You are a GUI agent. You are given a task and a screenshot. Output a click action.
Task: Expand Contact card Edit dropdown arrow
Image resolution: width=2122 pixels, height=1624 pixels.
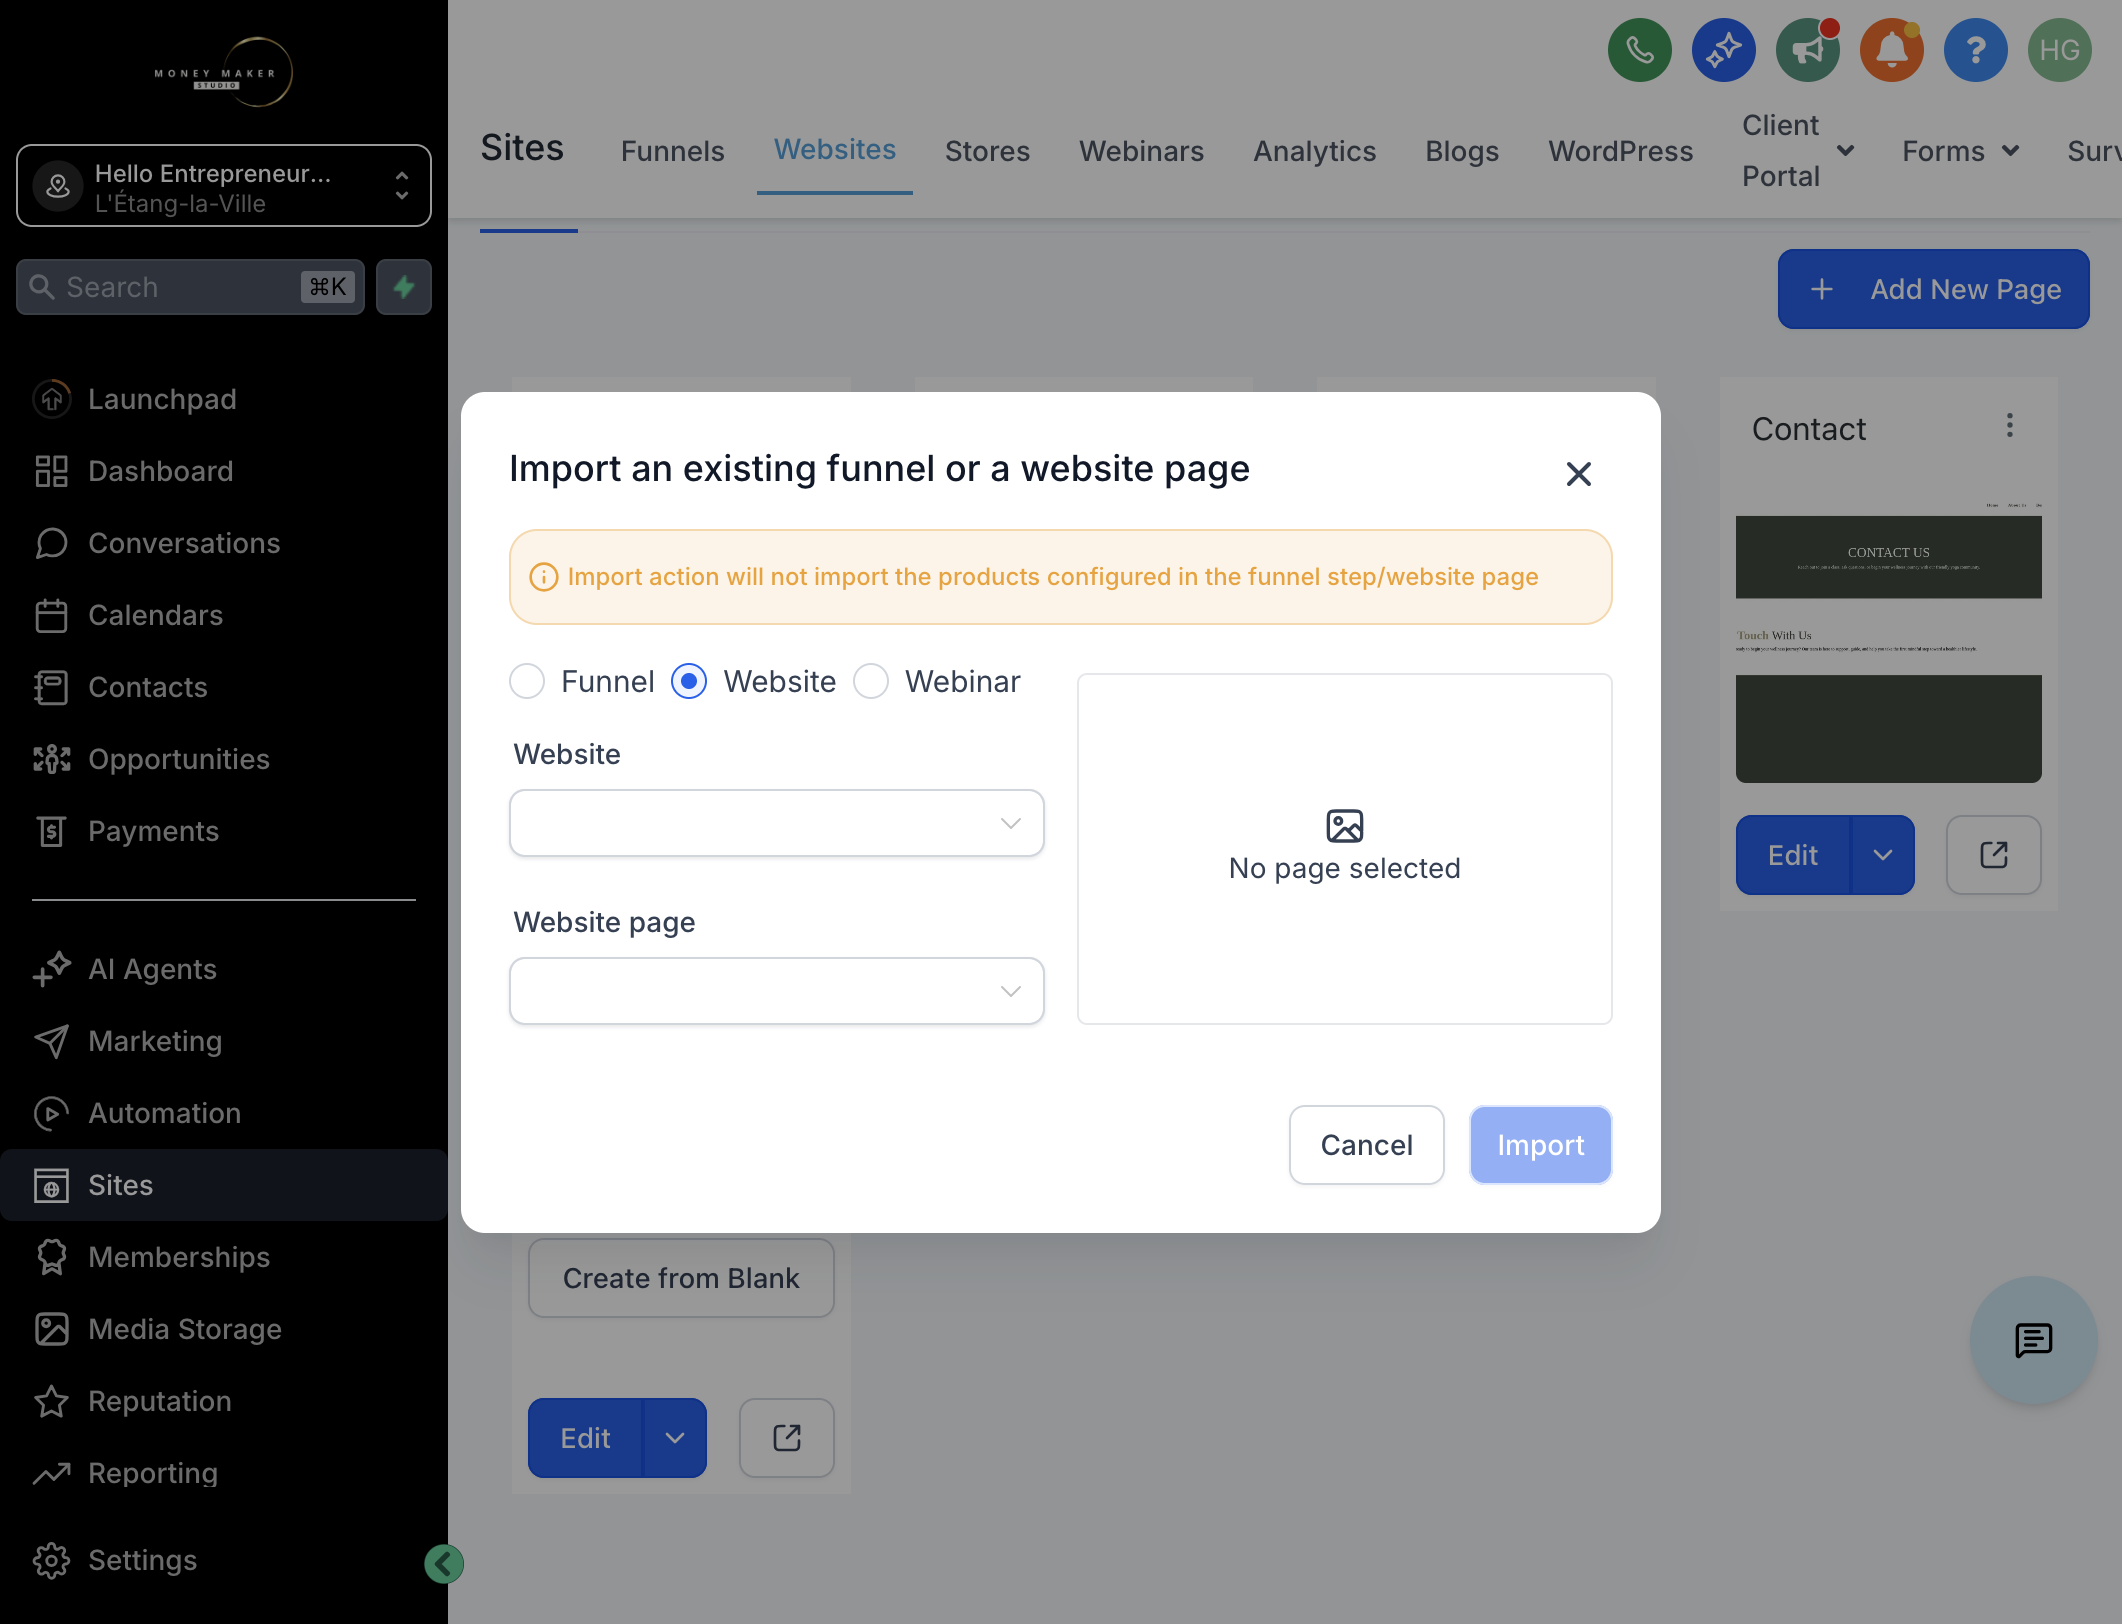pos(1883,855)
